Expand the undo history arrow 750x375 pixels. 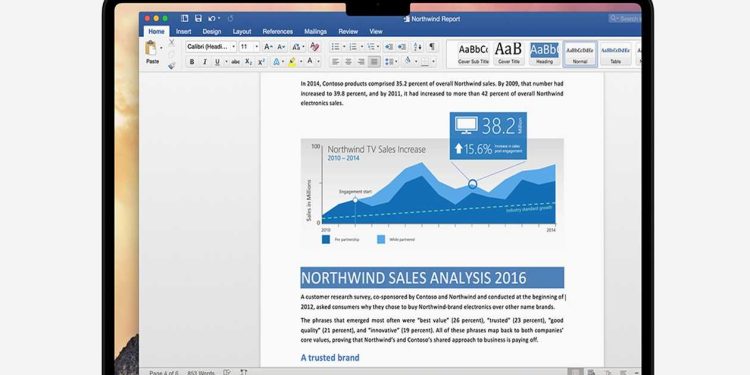click(x=219, y=18)
